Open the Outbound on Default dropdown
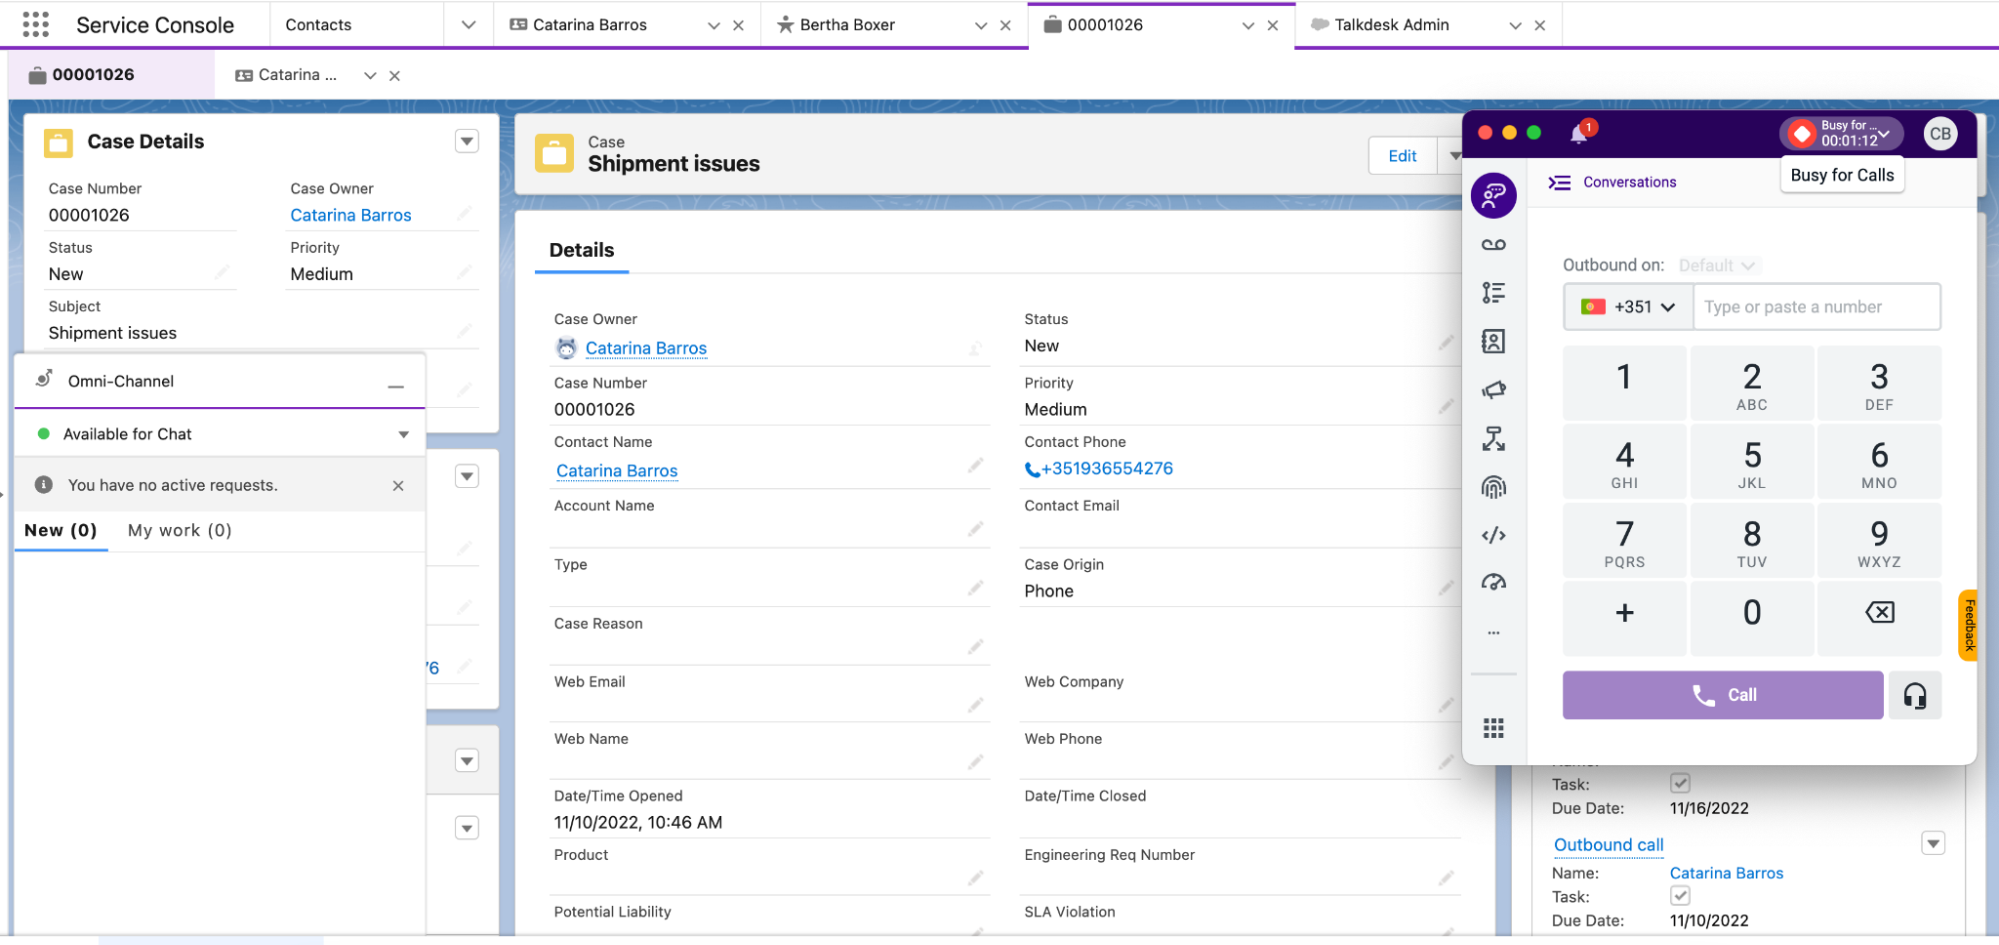 1717,265
